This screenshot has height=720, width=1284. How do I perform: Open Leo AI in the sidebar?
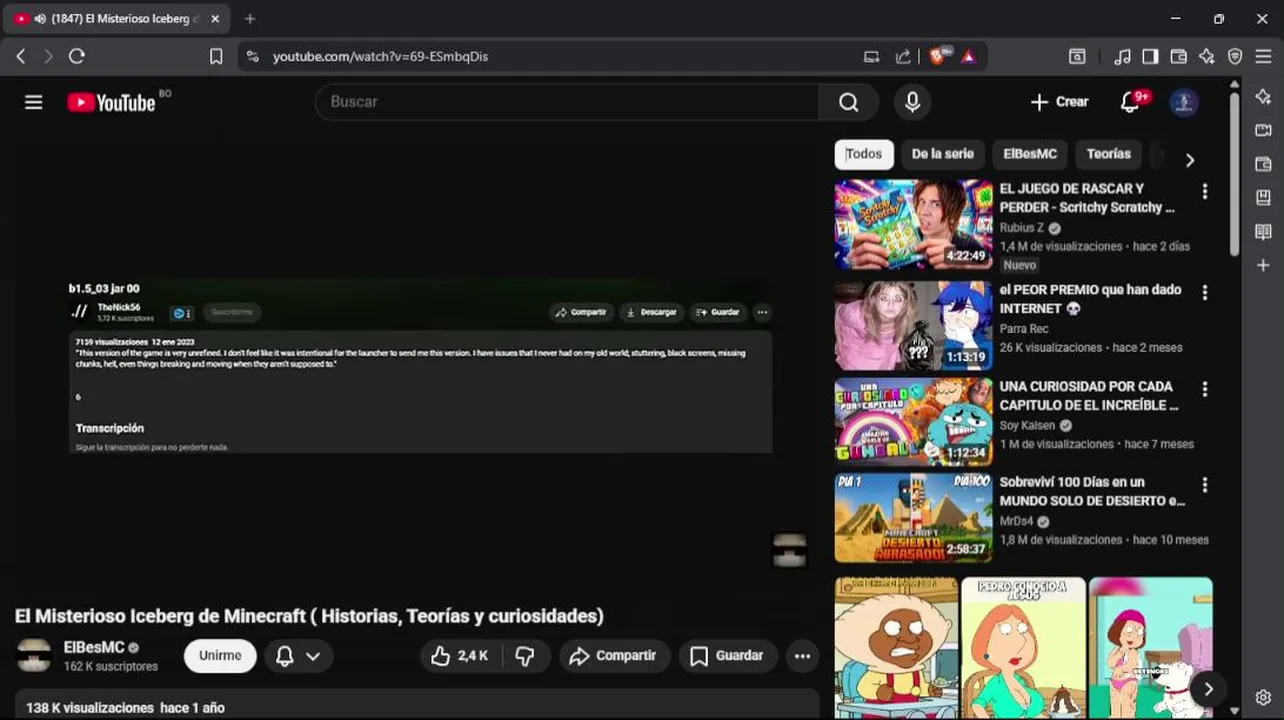1263,97
